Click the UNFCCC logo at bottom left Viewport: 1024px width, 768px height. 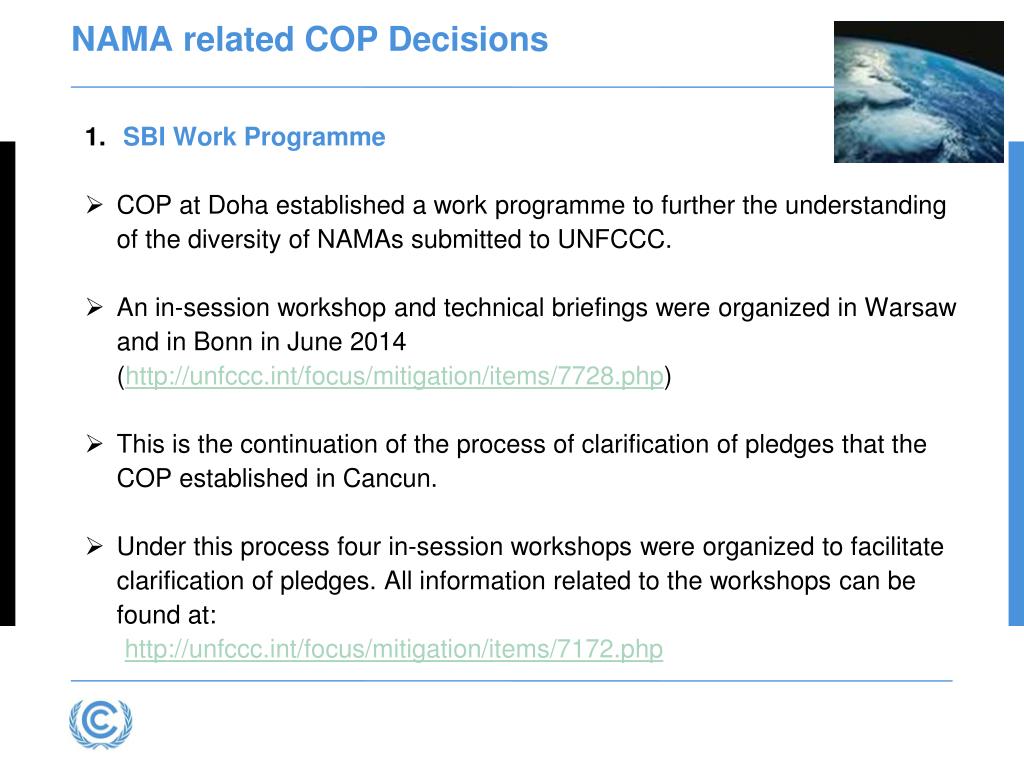coord(101,724)
